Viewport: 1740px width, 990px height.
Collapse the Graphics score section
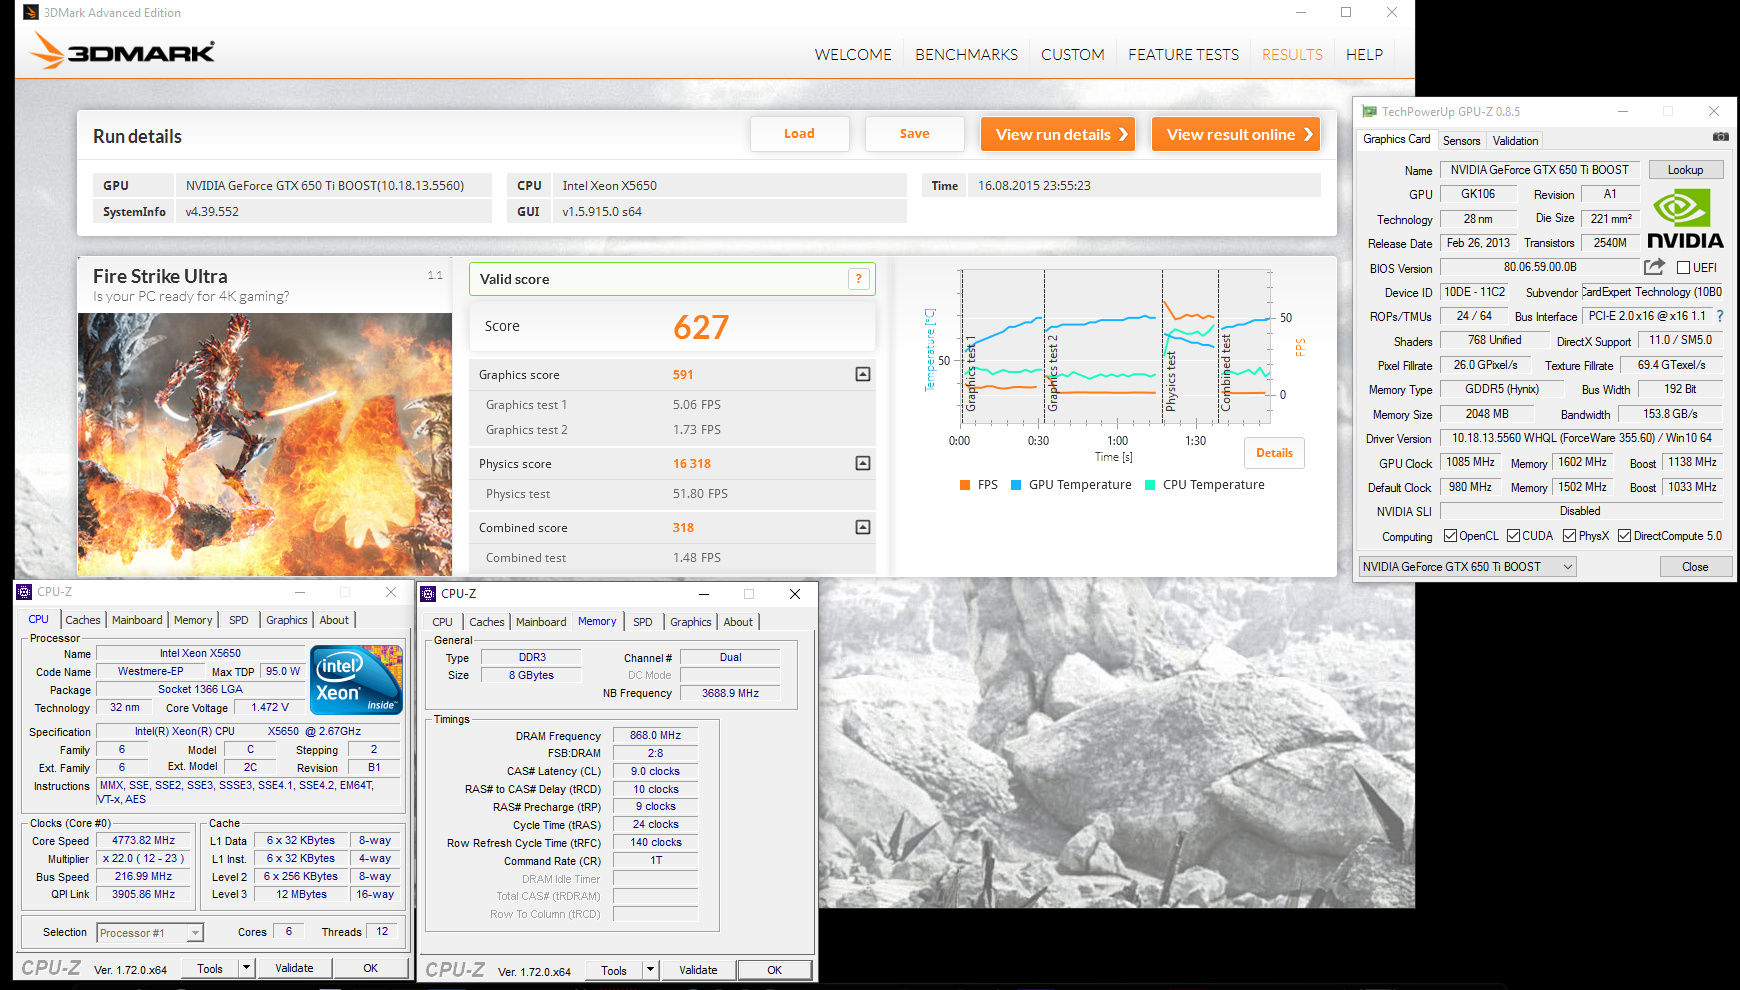[x=863, y=374]
